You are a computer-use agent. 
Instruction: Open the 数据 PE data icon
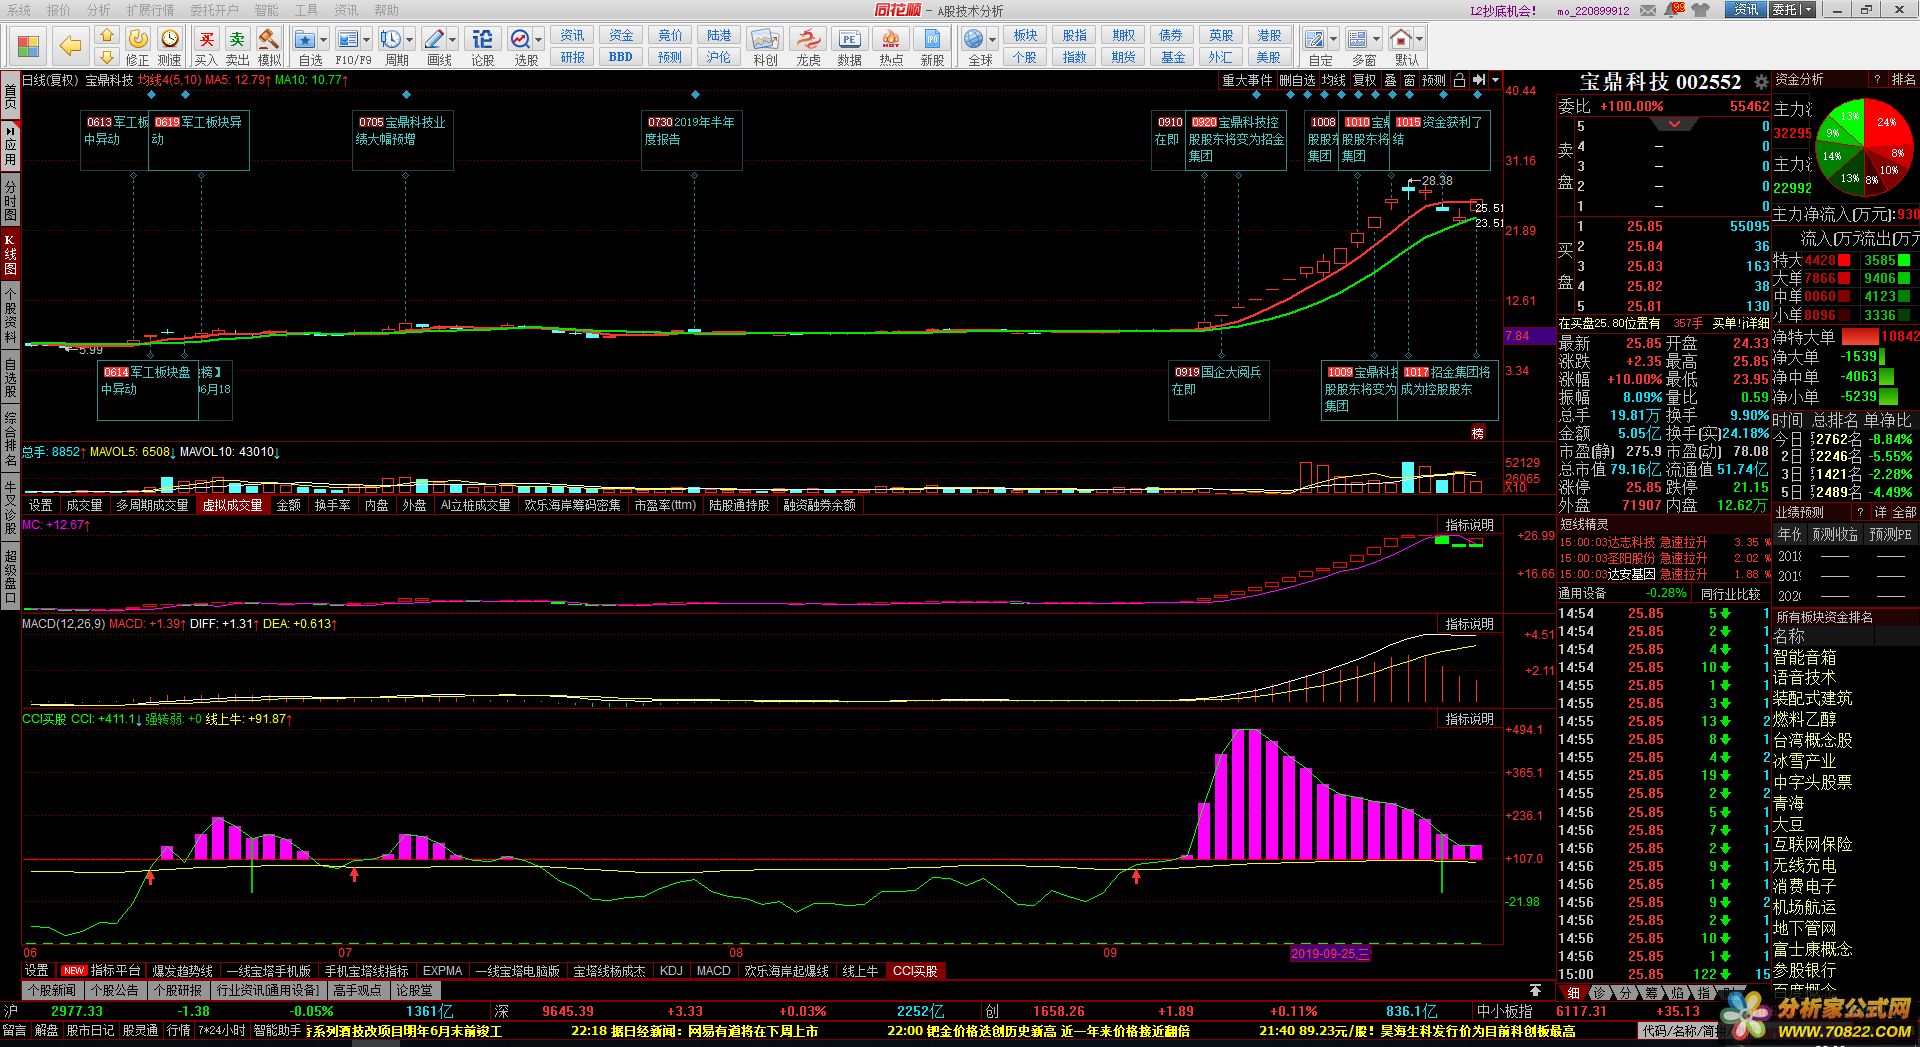pos(849,46)
